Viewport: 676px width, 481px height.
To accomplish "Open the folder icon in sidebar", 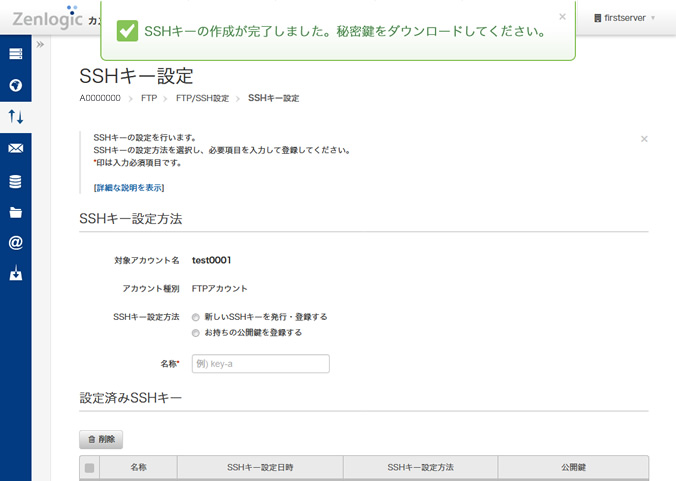I will tap(16, 212).
